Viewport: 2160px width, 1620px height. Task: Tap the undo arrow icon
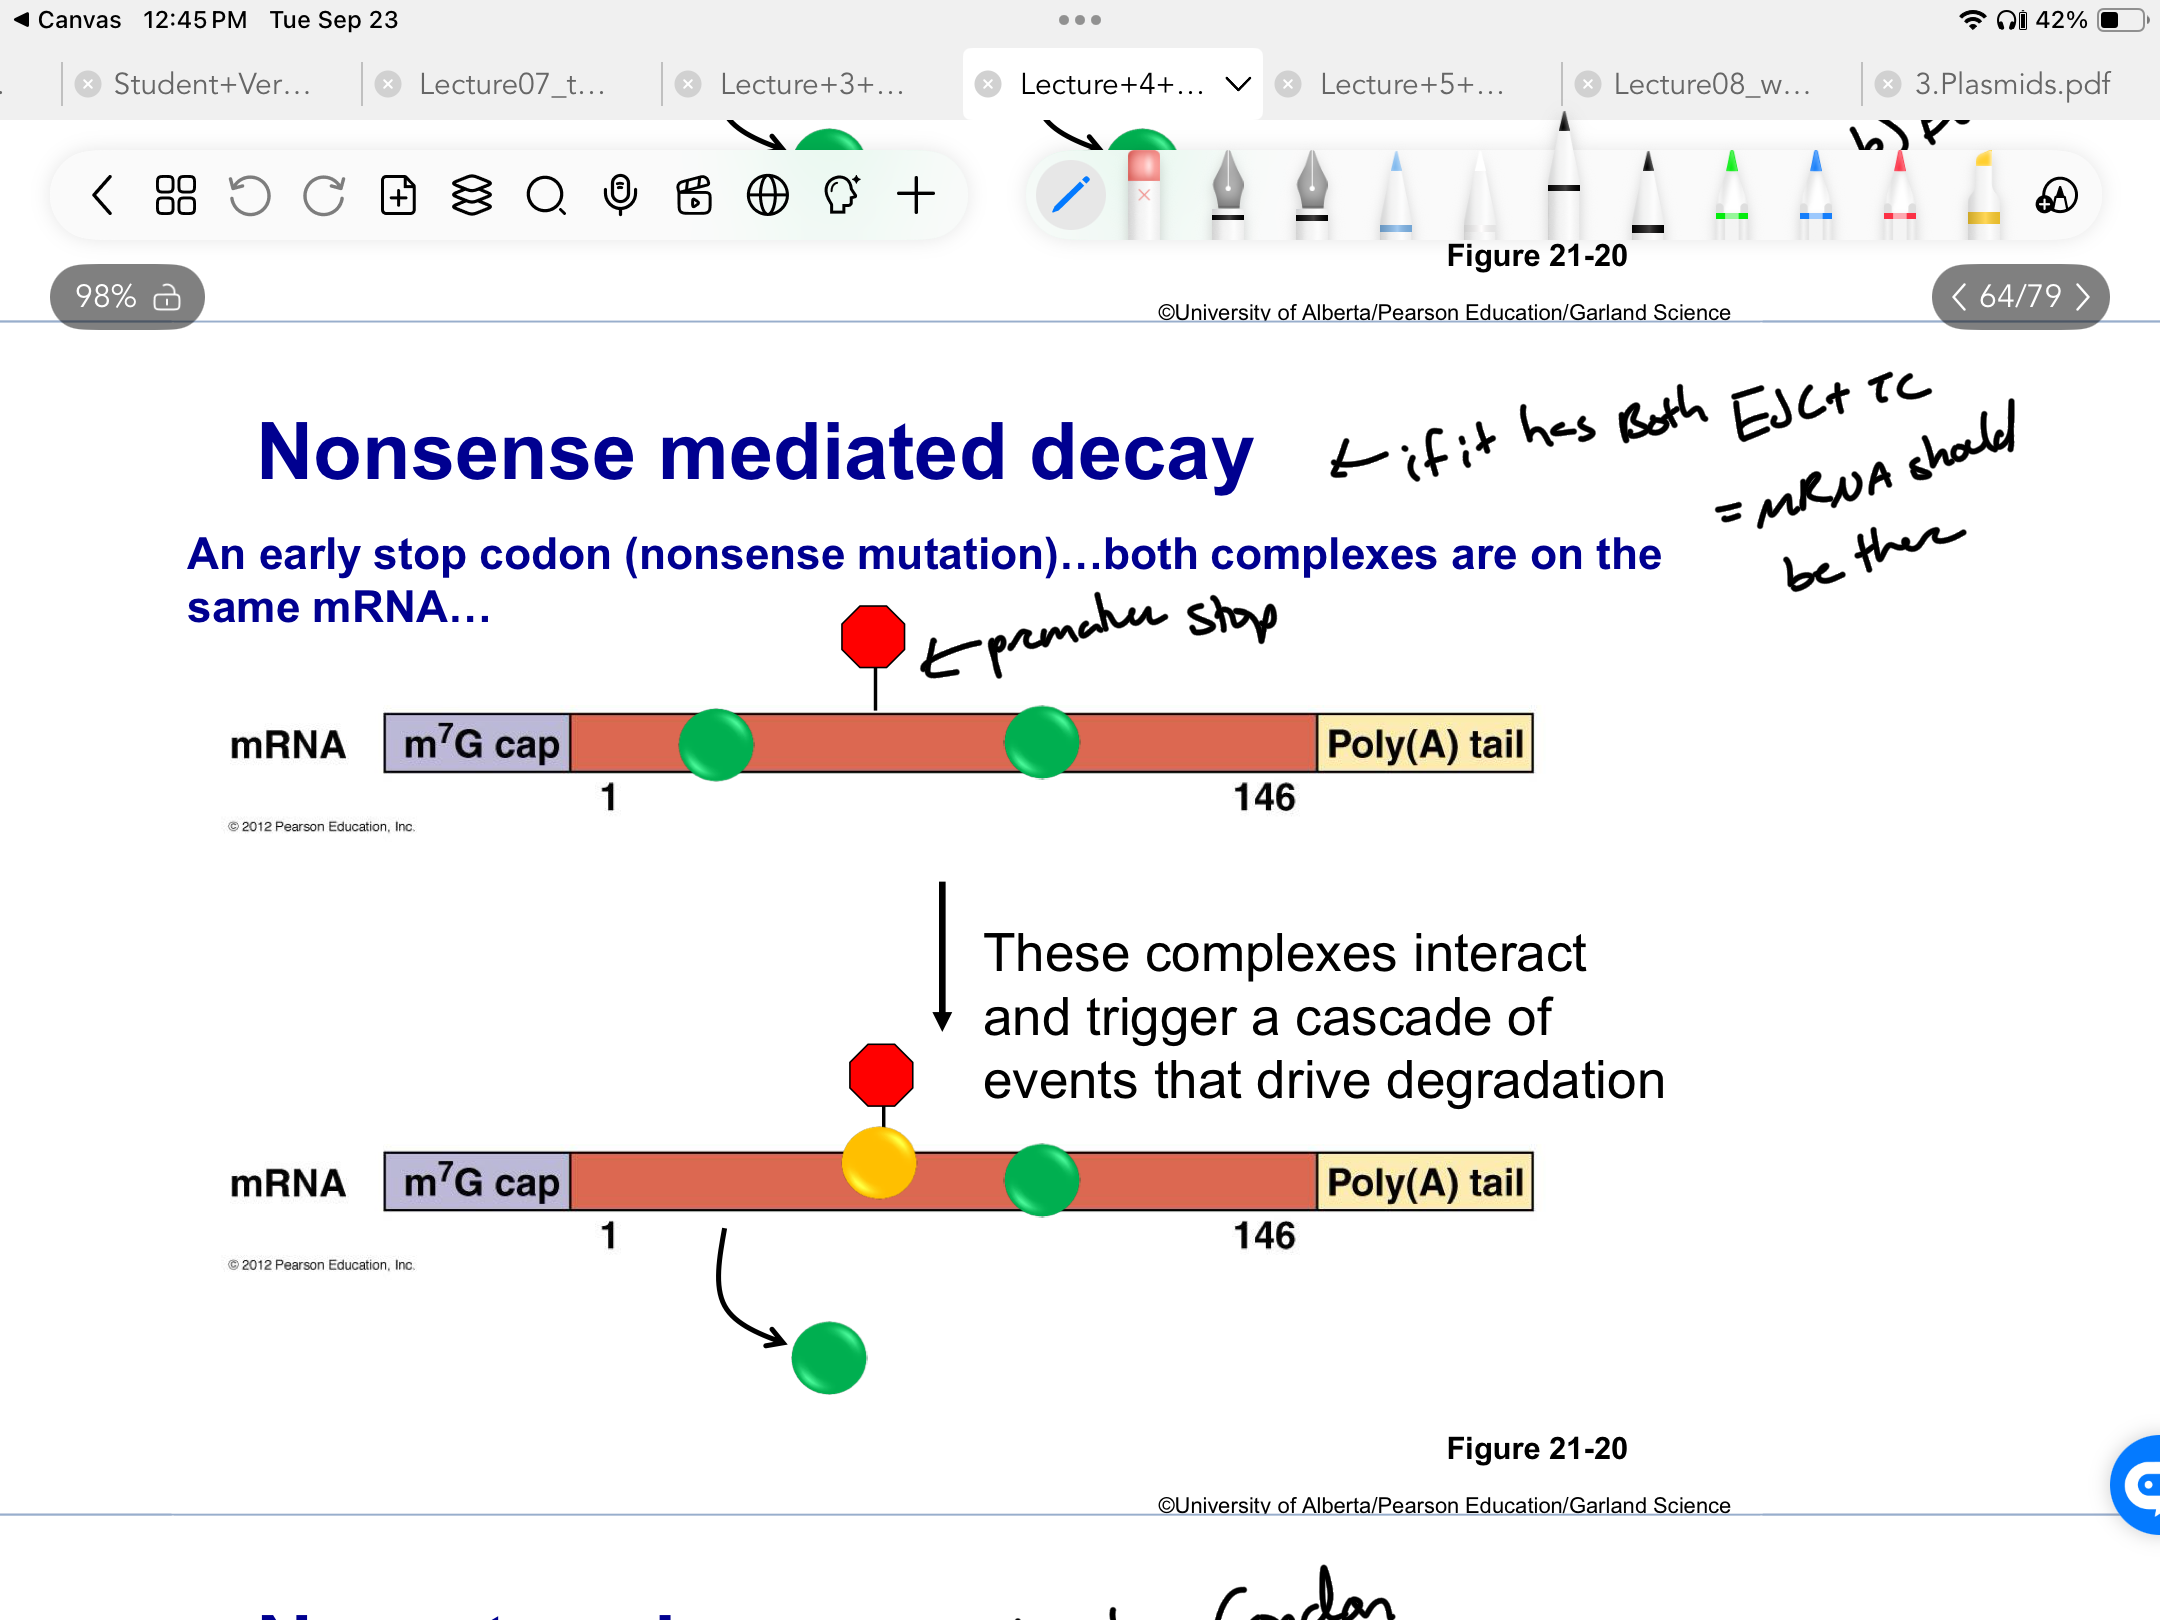coord(249,195)
